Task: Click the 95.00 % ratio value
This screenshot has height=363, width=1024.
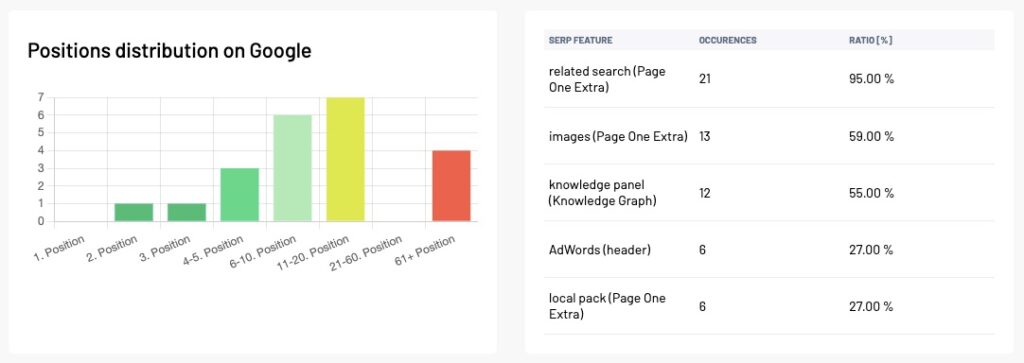Action: coord(871,79)
